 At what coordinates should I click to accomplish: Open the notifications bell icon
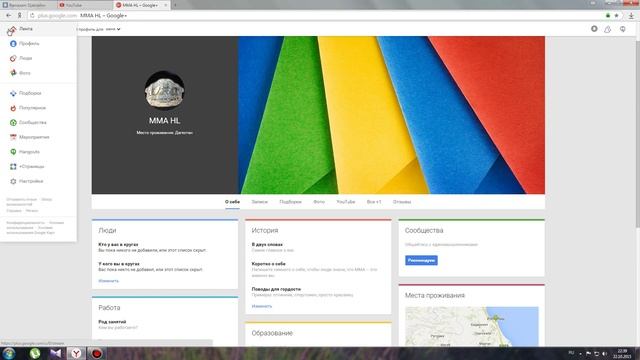point(608,29)
